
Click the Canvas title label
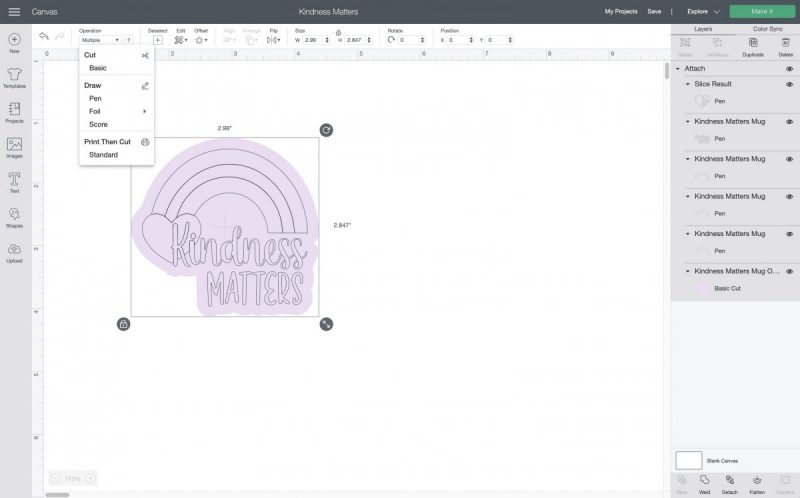(x=44, y=11)
